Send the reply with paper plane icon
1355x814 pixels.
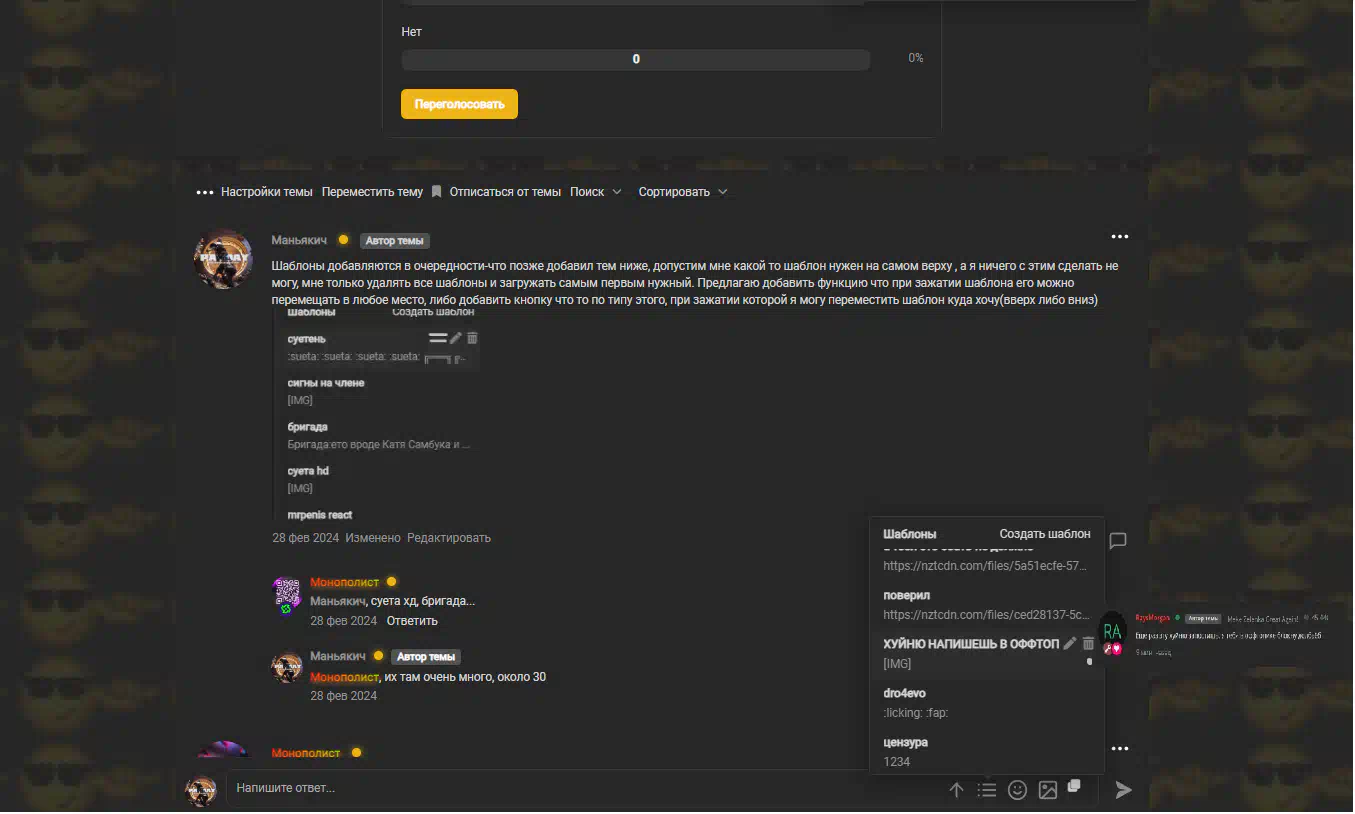tap(1124, 790)
